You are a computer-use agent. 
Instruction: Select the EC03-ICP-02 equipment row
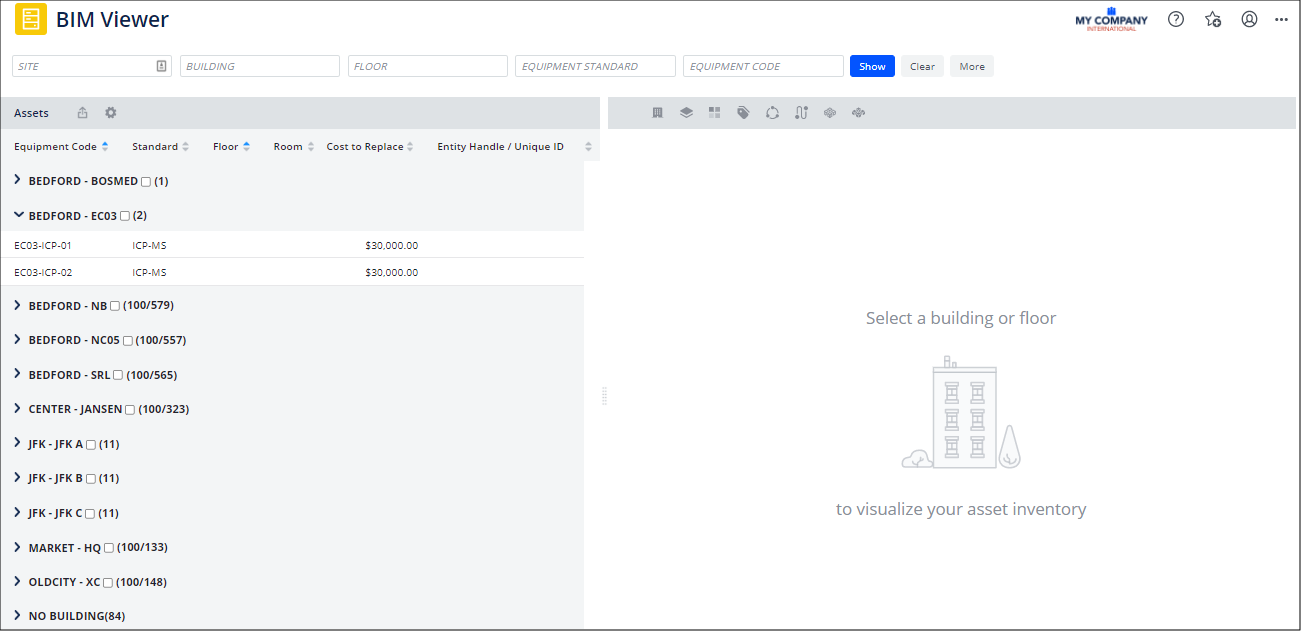[x=292, y=272]
